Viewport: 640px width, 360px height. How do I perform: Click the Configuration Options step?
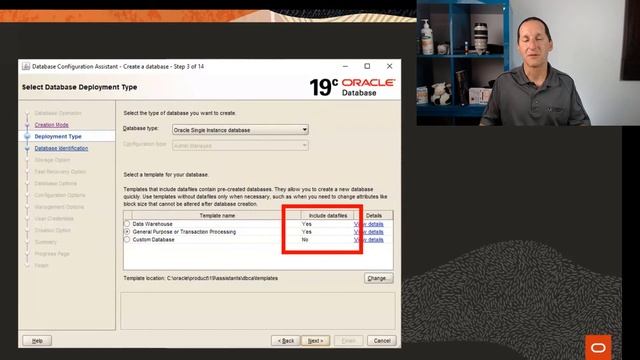coord(60,195)
